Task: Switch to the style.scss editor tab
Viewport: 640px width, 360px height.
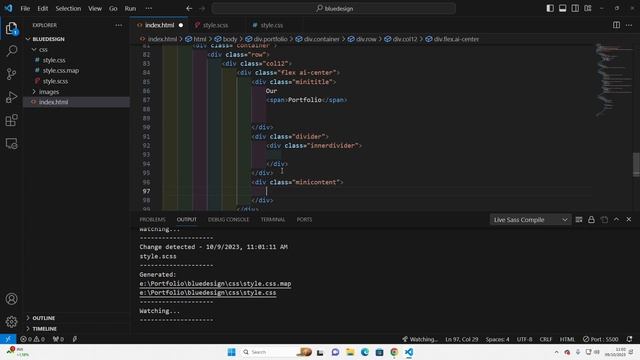Action: coord(215,25)
